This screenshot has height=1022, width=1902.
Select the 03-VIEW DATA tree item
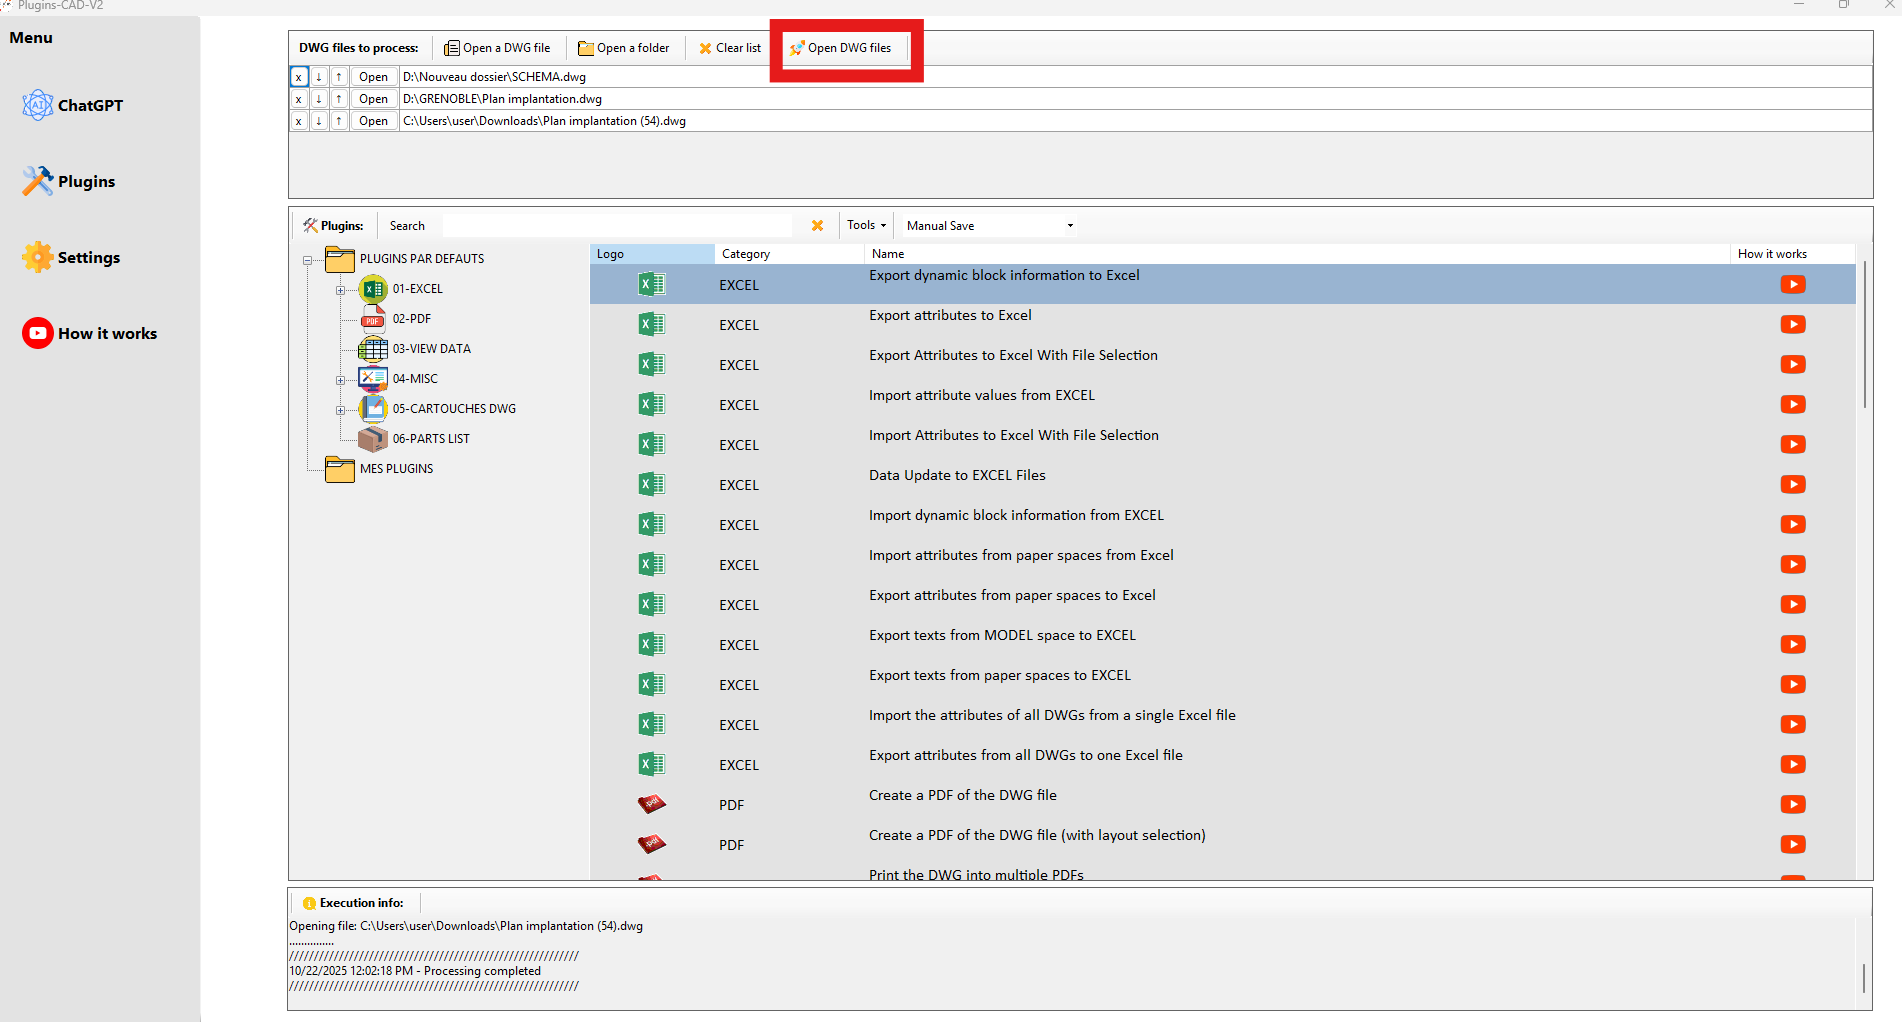431,349
